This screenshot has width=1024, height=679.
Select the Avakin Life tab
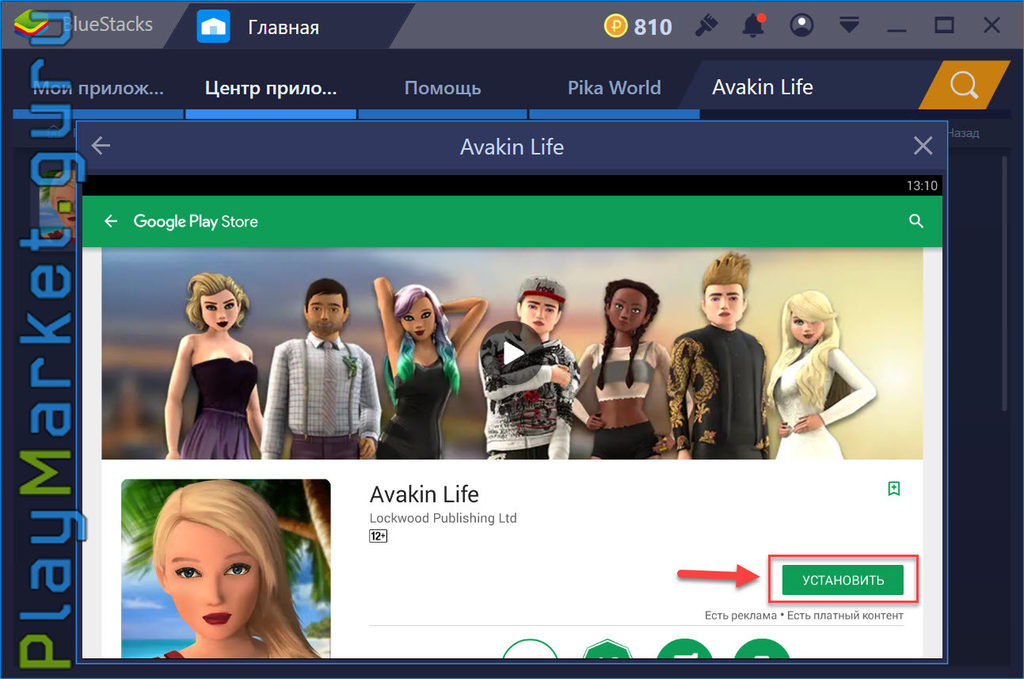(x=763, y=87)
